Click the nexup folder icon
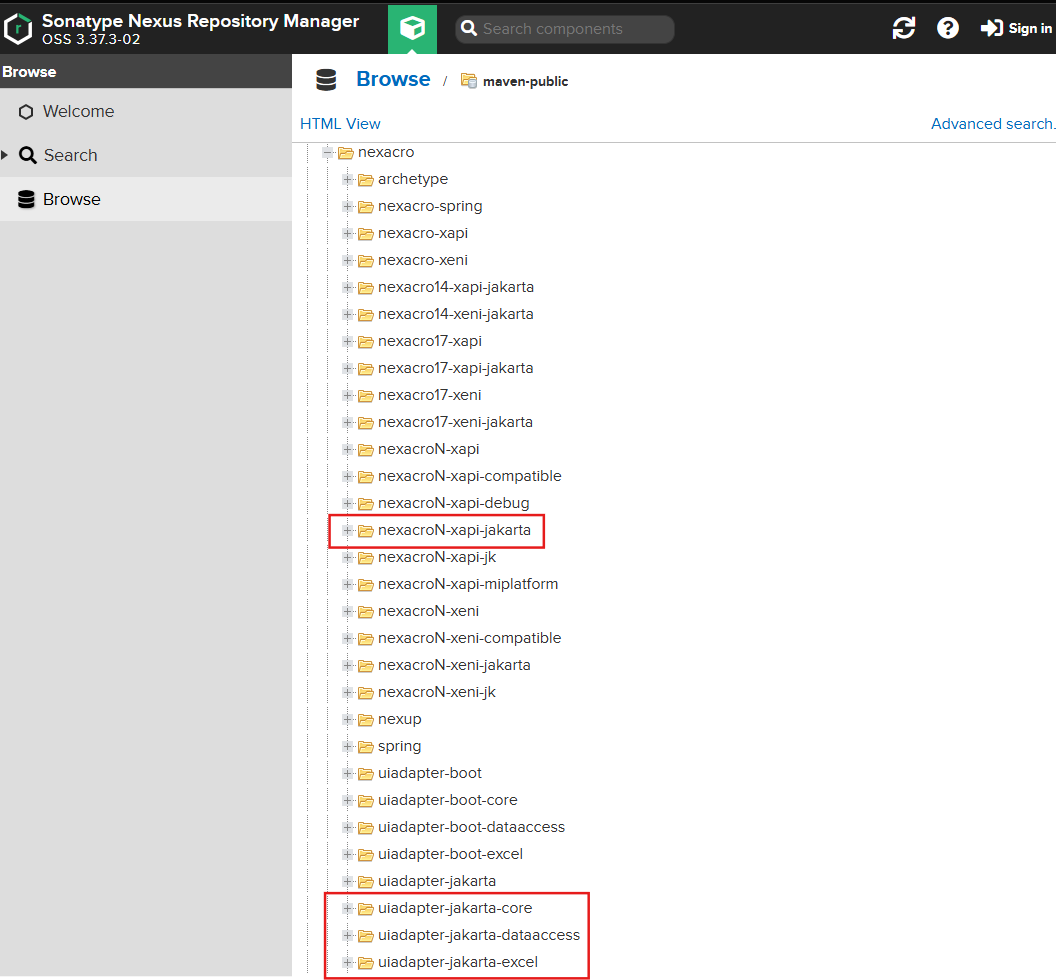 pos(366,720)
